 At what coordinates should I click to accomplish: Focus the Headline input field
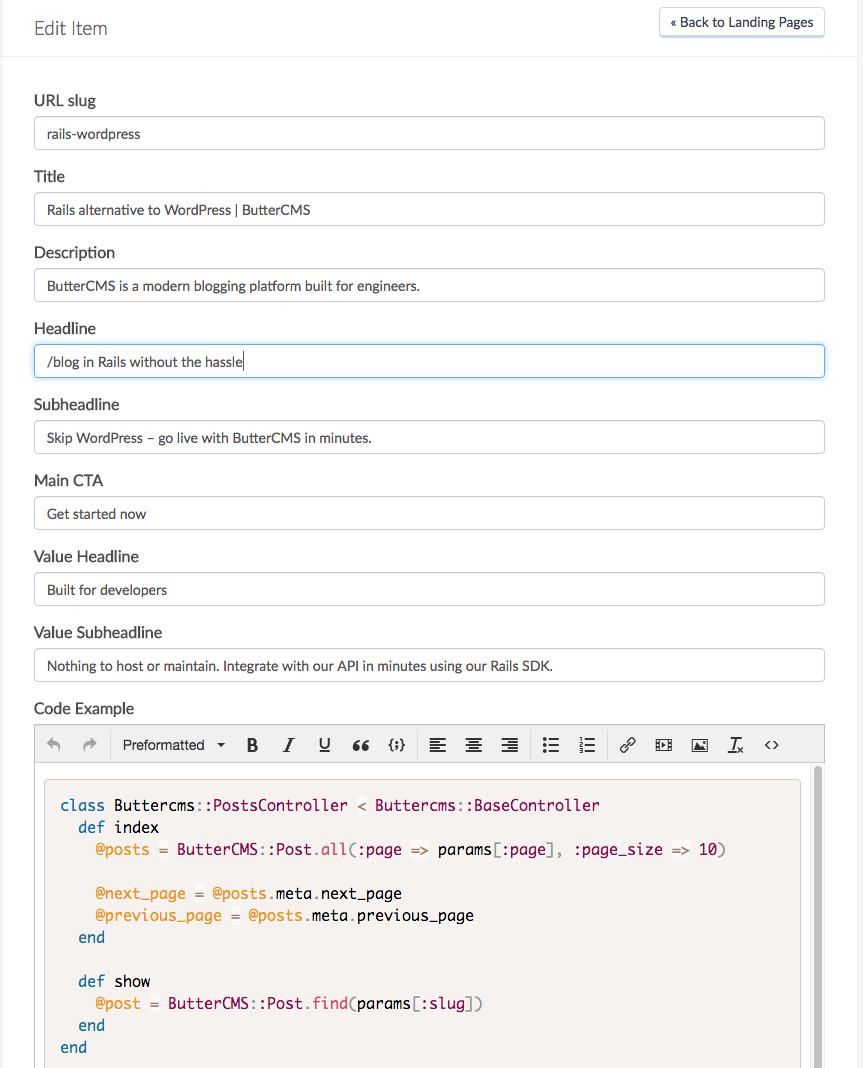pyautogui.click(x=429, y=361)
